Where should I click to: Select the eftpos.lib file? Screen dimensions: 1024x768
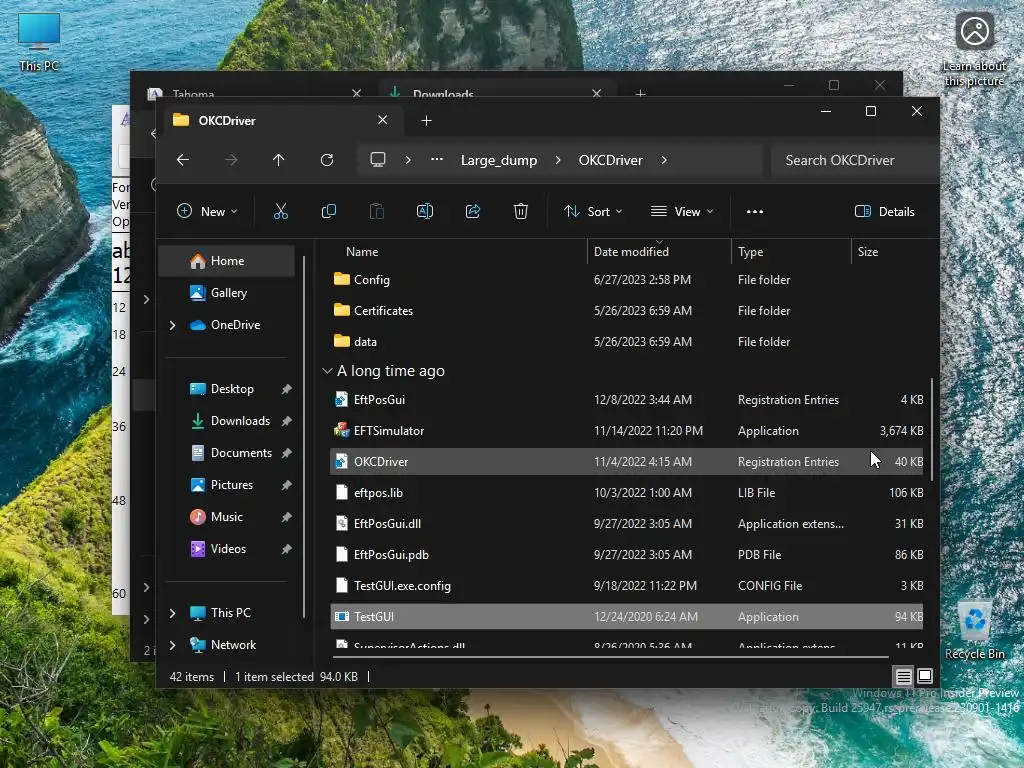coord(627,492)
